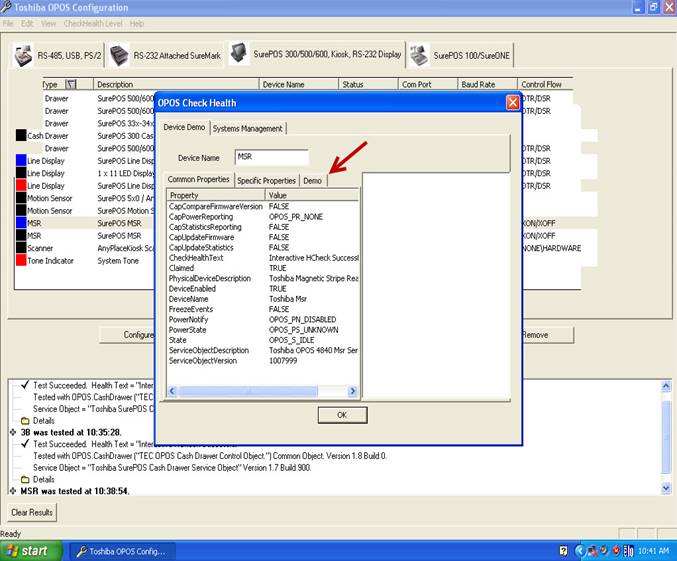
Task: Open the Systems Management tab
Action: tap(248, 128)
